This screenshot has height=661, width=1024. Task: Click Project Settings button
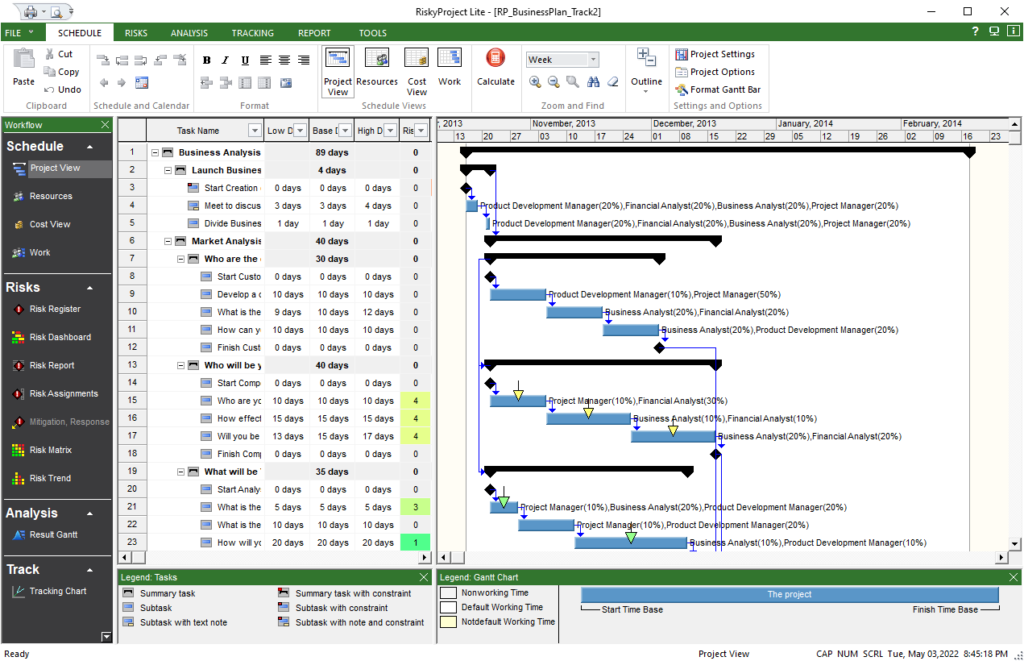point(715,54)
